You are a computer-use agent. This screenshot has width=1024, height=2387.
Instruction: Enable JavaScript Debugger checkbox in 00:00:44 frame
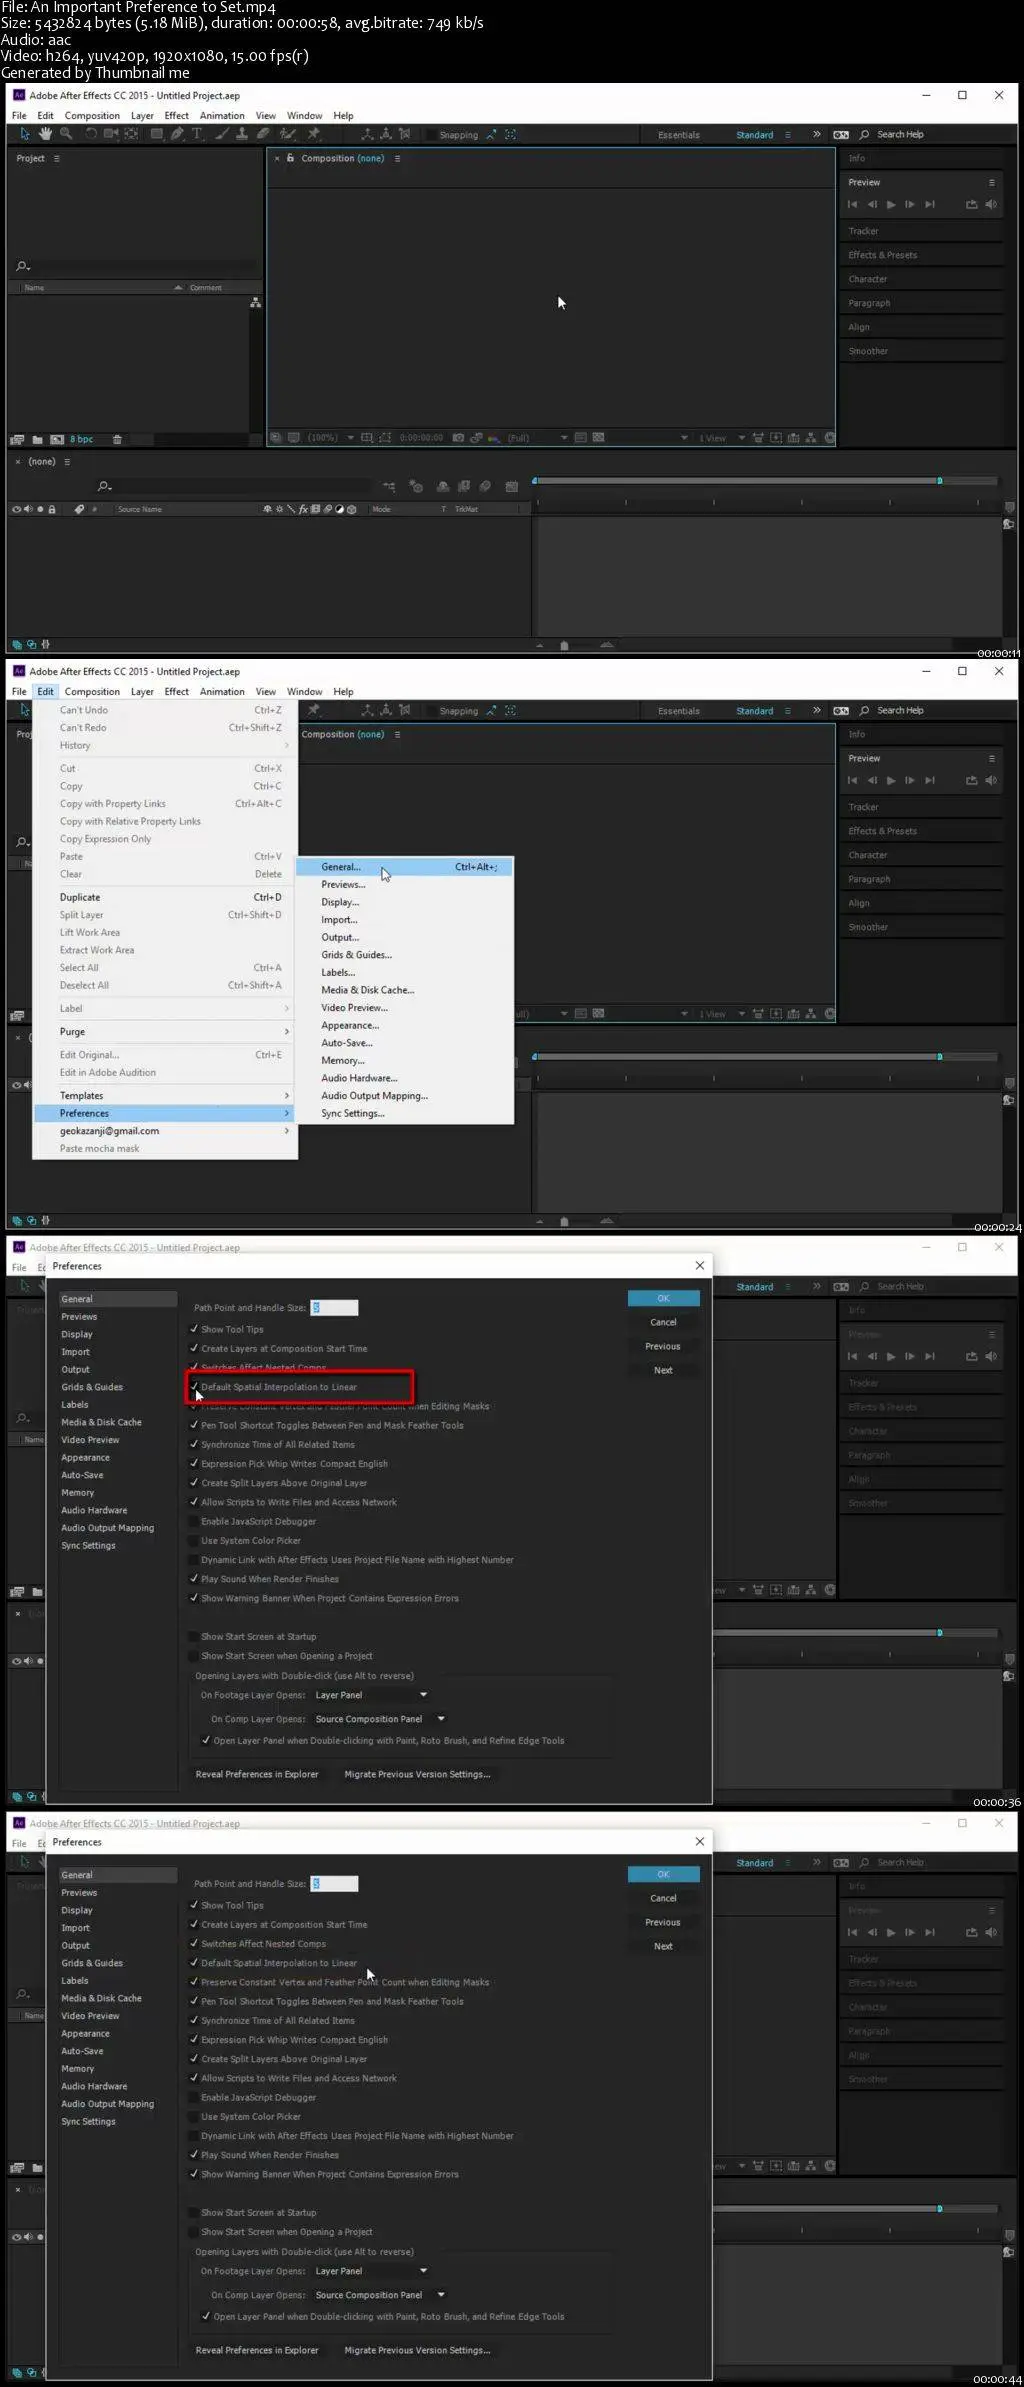tap(194, 2097)
